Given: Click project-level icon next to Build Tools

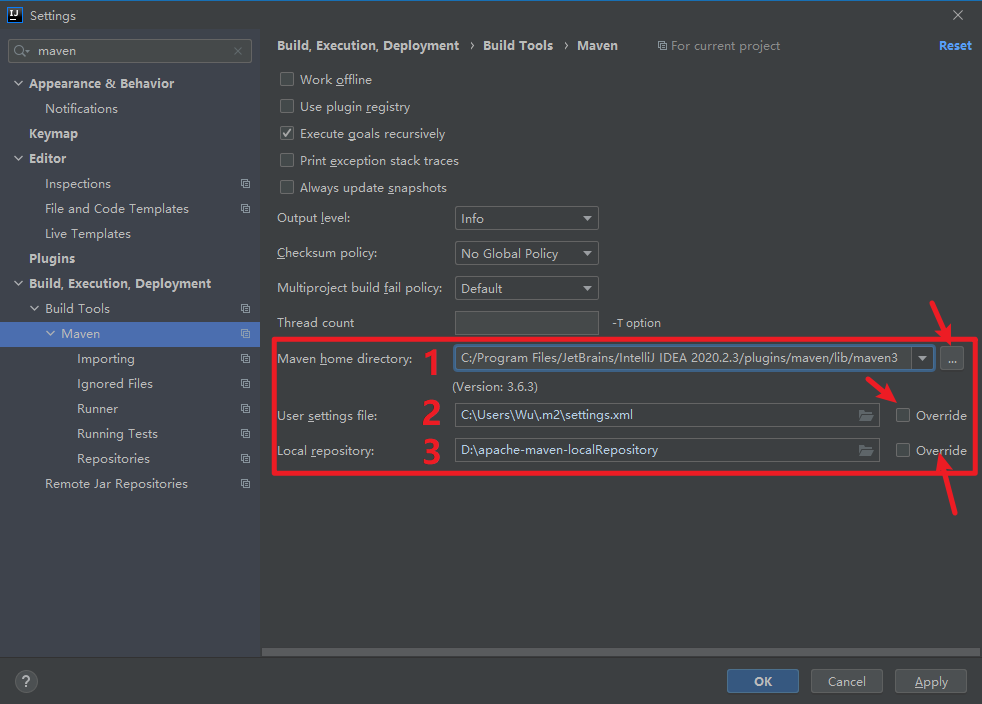Looking at the screenshot, I should click(246, 309).
